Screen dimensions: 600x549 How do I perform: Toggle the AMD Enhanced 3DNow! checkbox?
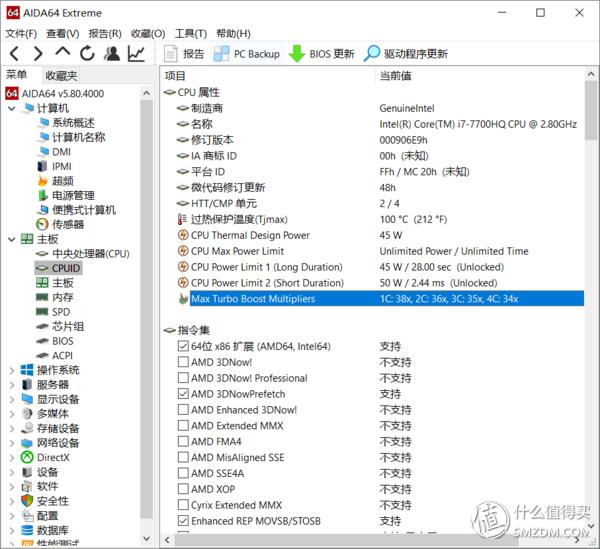click(x=183, y=409)
